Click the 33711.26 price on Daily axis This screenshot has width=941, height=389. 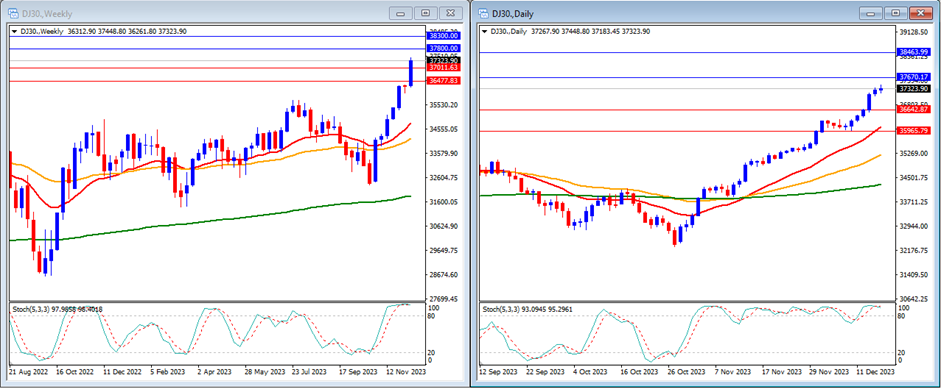coord(914,202)
